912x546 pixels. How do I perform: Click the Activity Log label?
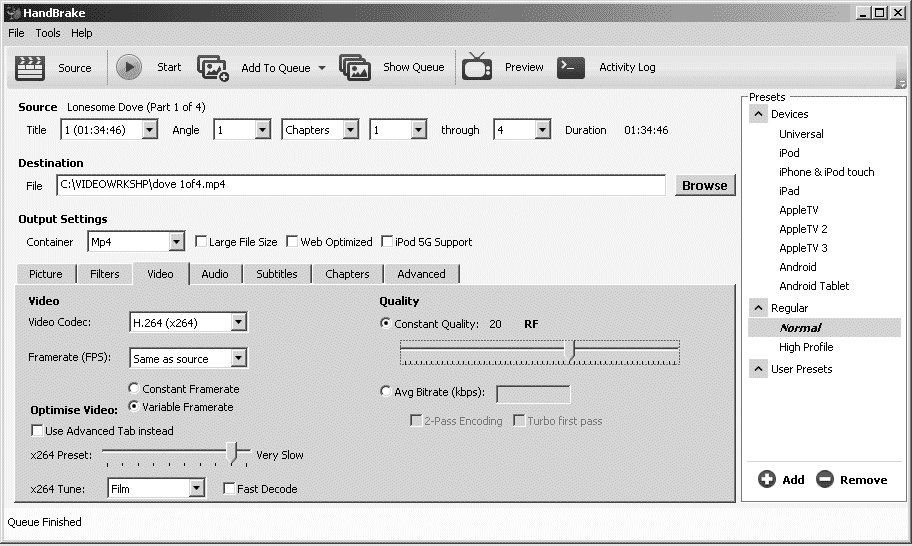(x=627, y=67)
